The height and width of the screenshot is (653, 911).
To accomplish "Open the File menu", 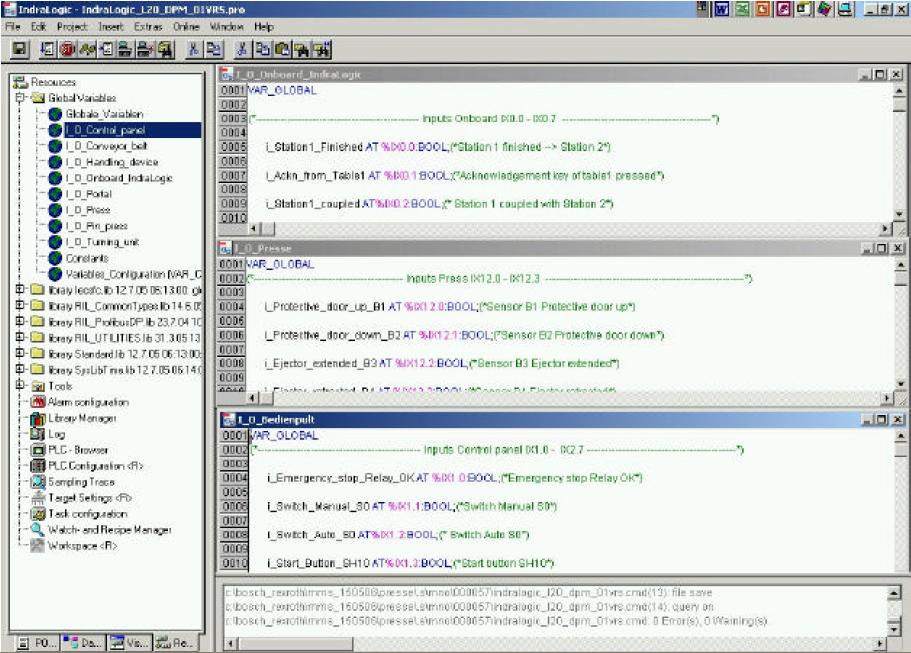I will tap(12, 27).
